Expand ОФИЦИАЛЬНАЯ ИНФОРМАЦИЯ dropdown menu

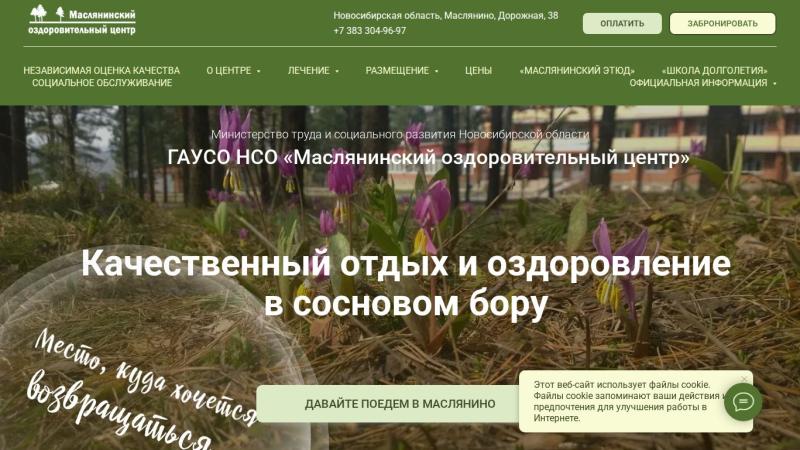pyautogui.click(x=703, y=83)
